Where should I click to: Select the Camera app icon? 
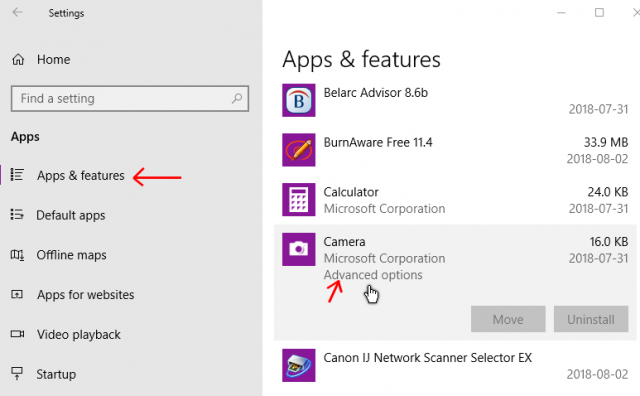point(298,249)
